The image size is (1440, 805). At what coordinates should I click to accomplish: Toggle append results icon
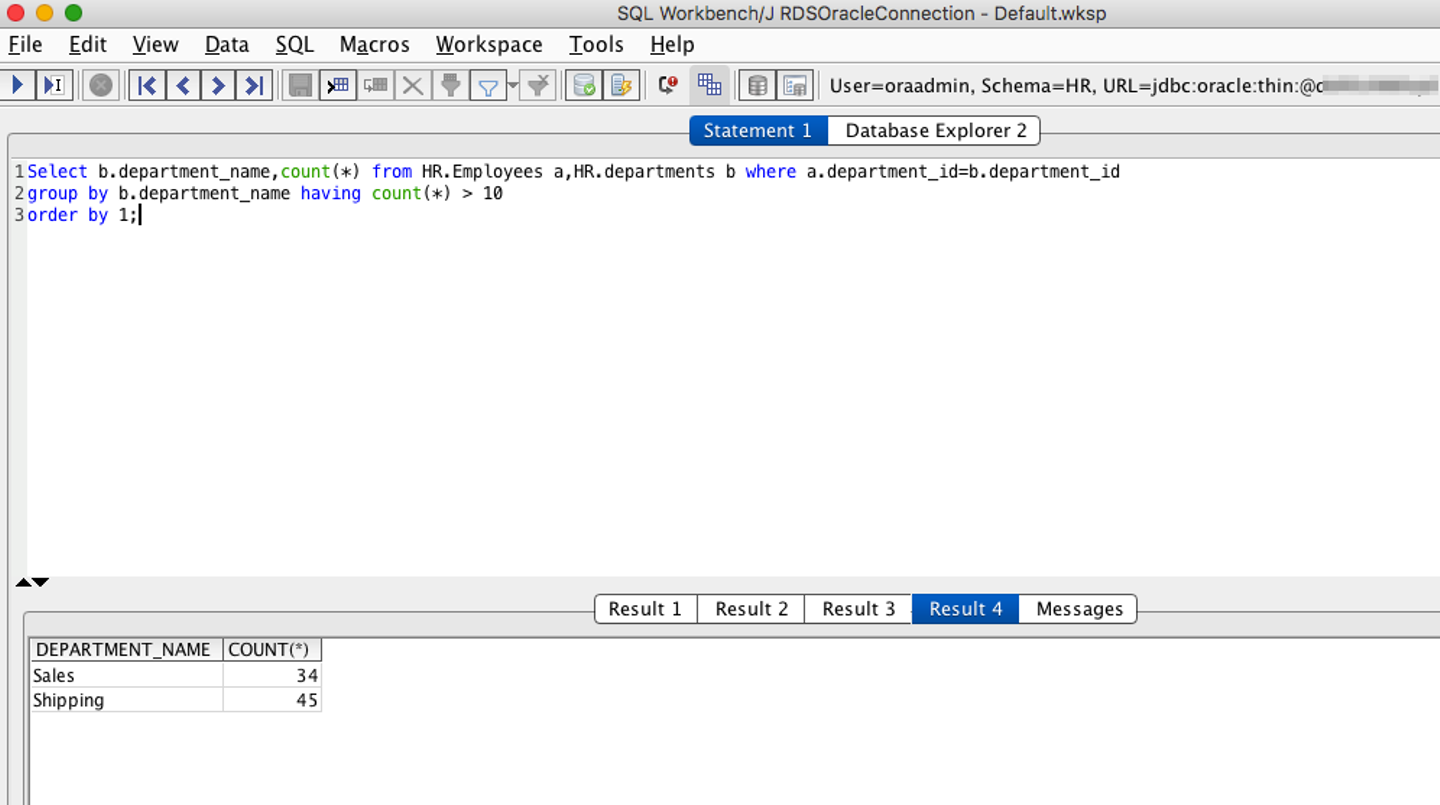709,85
